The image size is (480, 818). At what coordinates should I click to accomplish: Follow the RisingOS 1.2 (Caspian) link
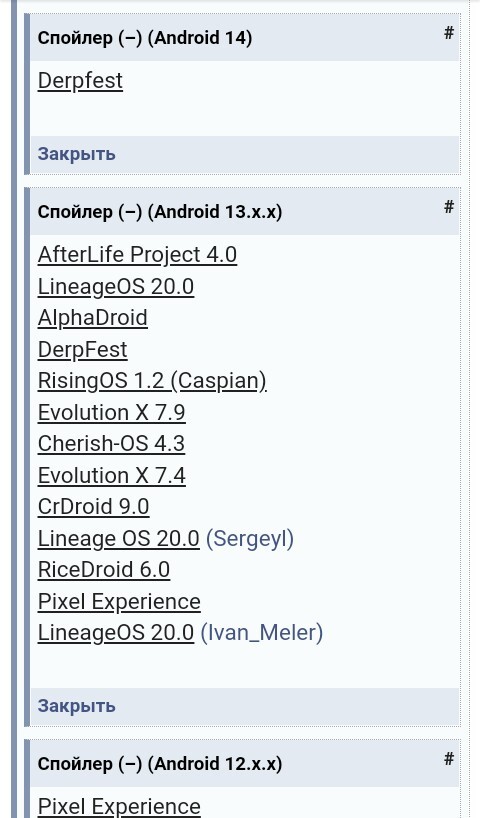(152, 381)
